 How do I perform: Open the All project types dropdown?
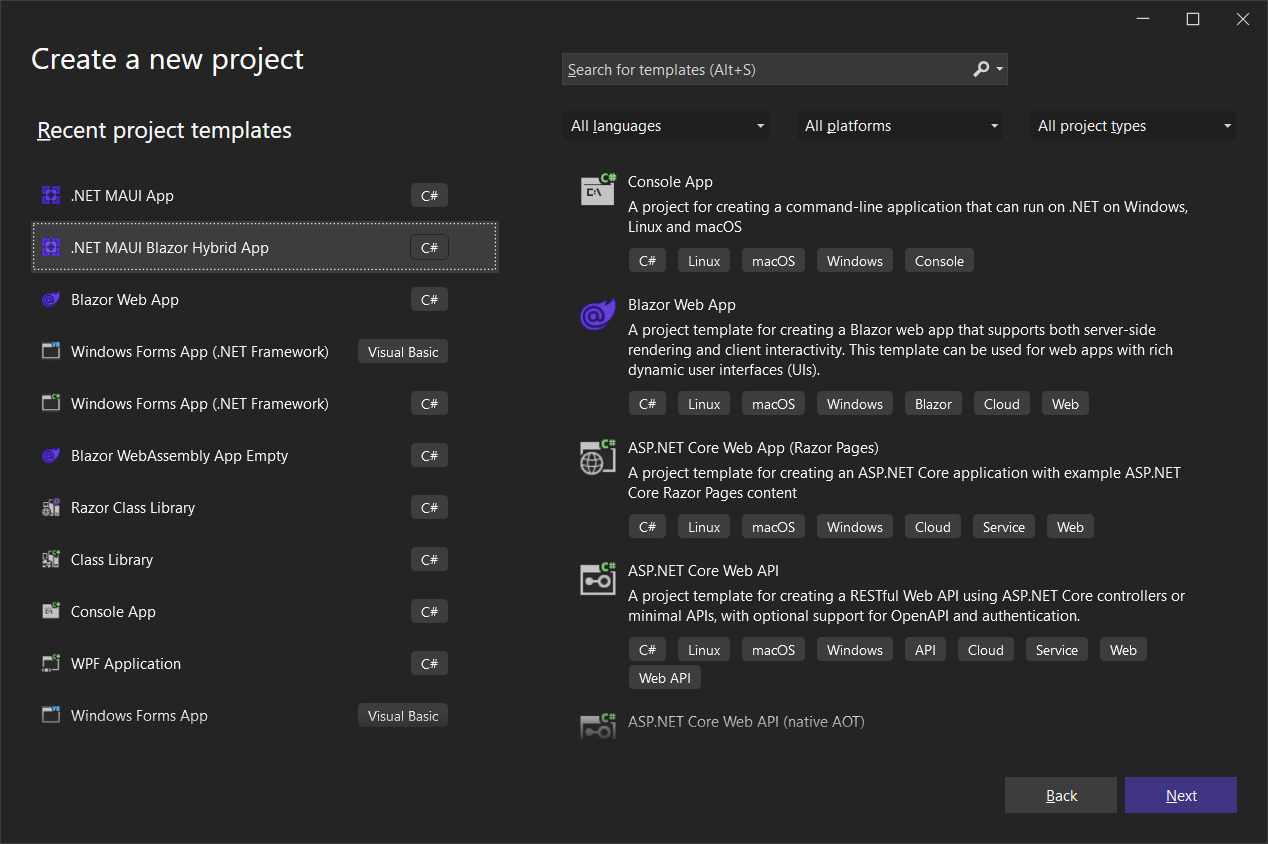click(1133, 126)
